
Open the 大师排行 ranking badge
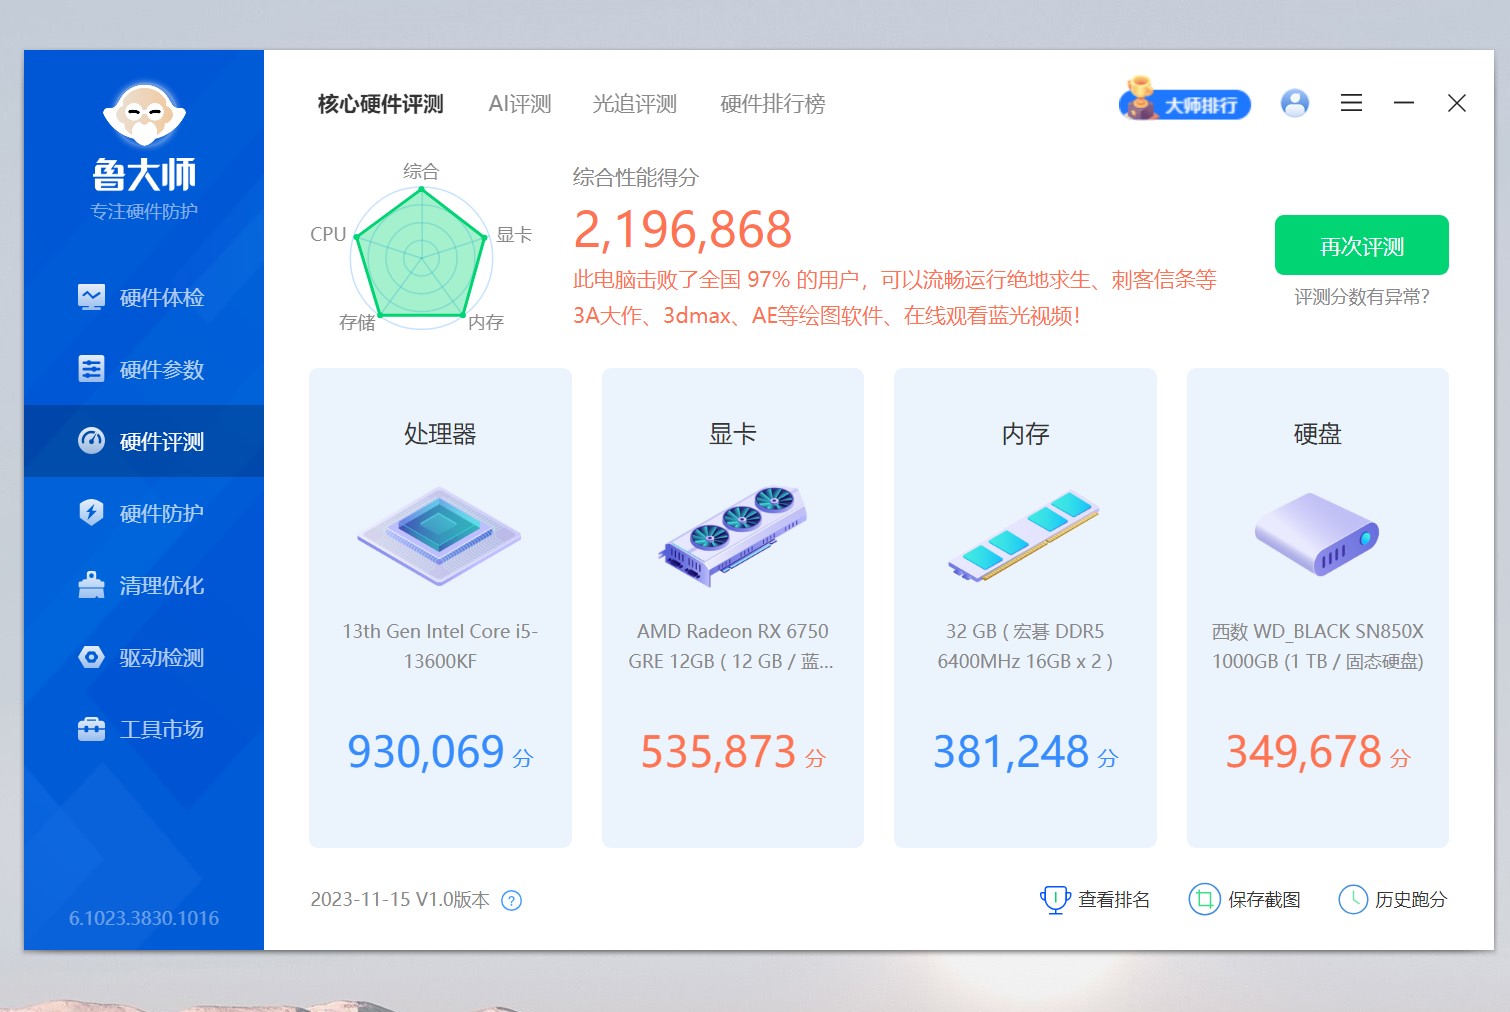coord(1185,102)
